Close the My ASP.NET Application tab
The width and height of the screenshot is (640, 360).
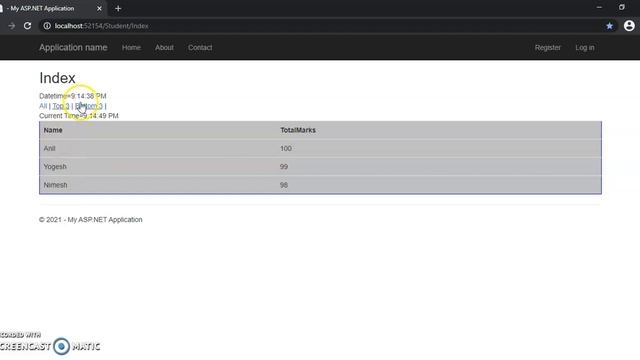(99, 8)
